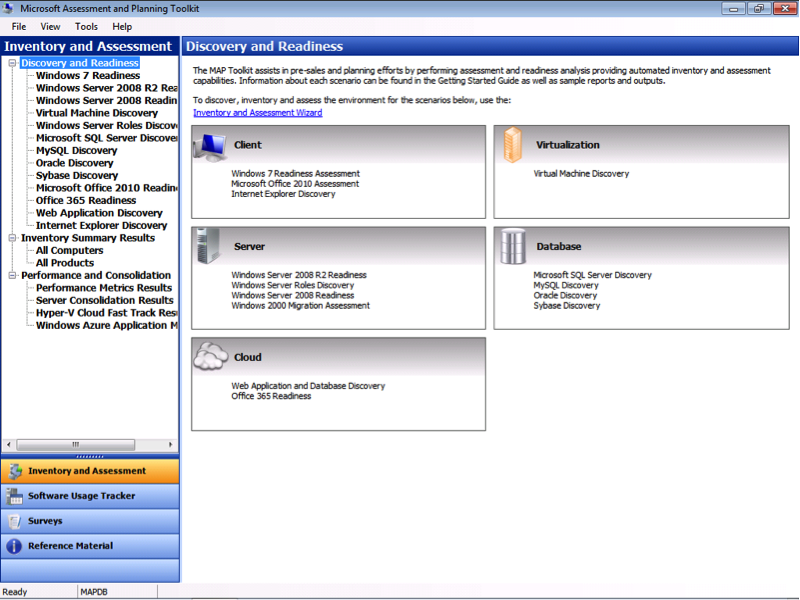Screen dimensions: 800x600
Task: Click Sybase Discovery in Database card
Action: [567, 306]
